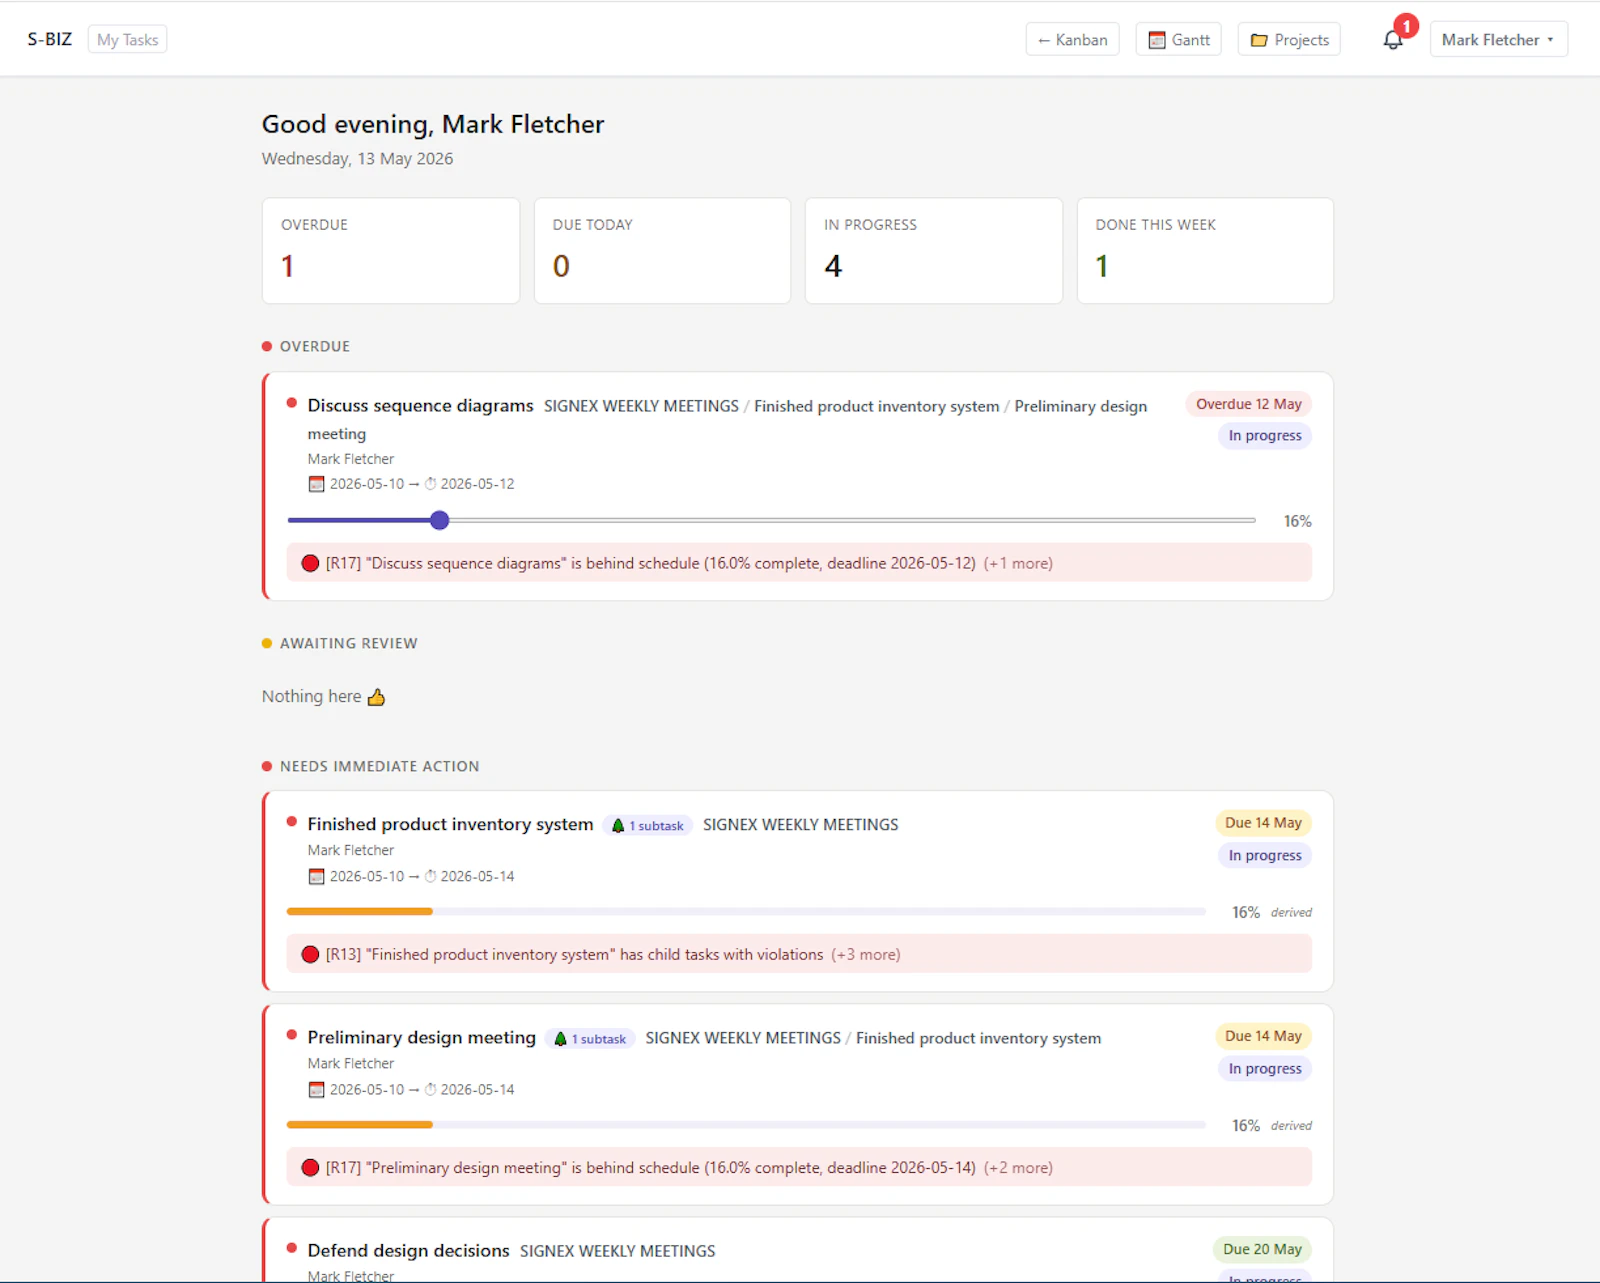Image resolution: width=1600 pixels, height=1283 pixels.
Task: Click the Projects folder icon
Action: pos(1259,40)
